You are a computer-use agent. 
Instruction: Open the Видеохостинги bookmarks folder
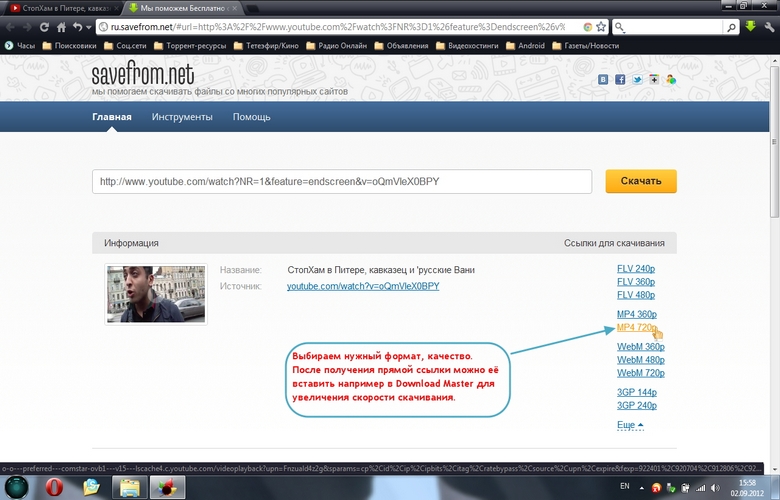pyautogui.click(x=467, y=46)
